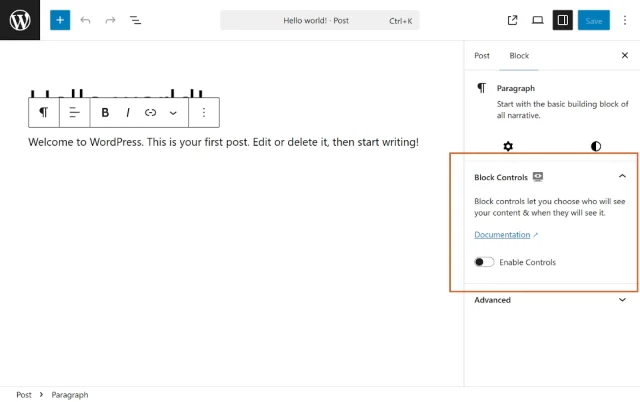Select Paragraph in the bottom breadcrumb
This screenshot has width=640, height=402.
[x=70, y=395]
